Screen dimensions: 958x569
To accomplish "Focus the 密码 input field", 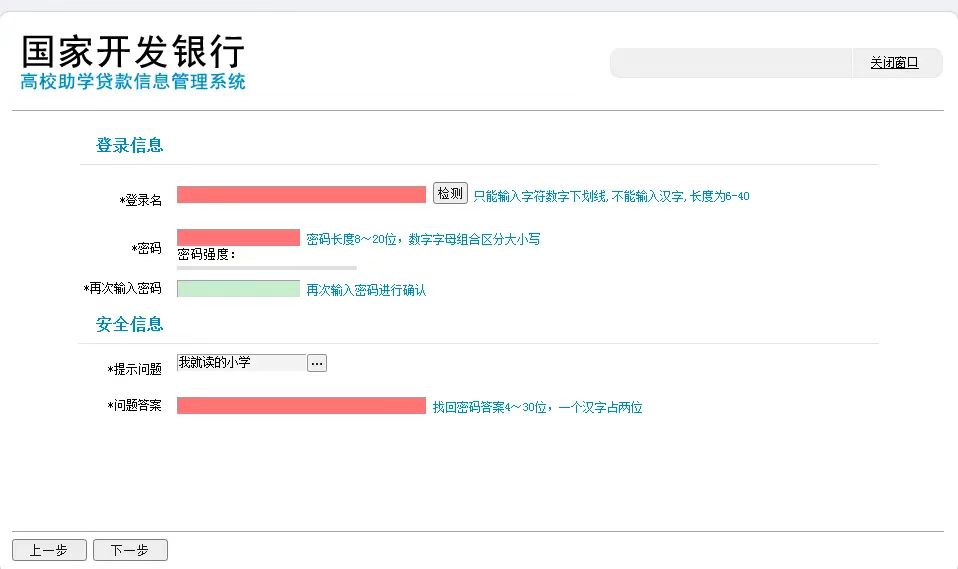I will pyautogui.click(x=238, y=237).
